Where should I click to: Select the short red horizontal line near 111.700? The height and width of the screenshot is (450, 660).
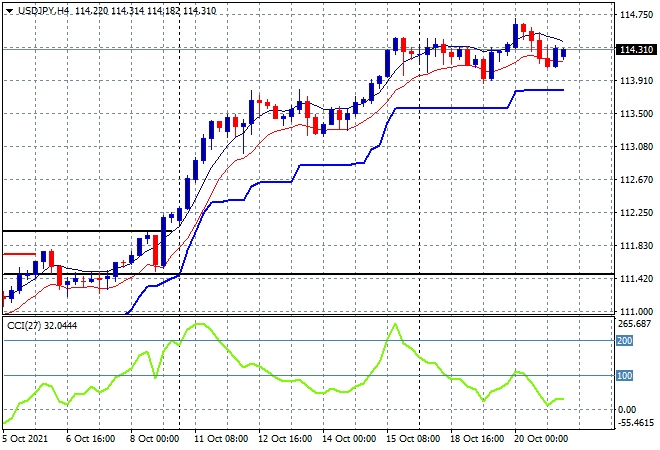[x=19, y=254]
